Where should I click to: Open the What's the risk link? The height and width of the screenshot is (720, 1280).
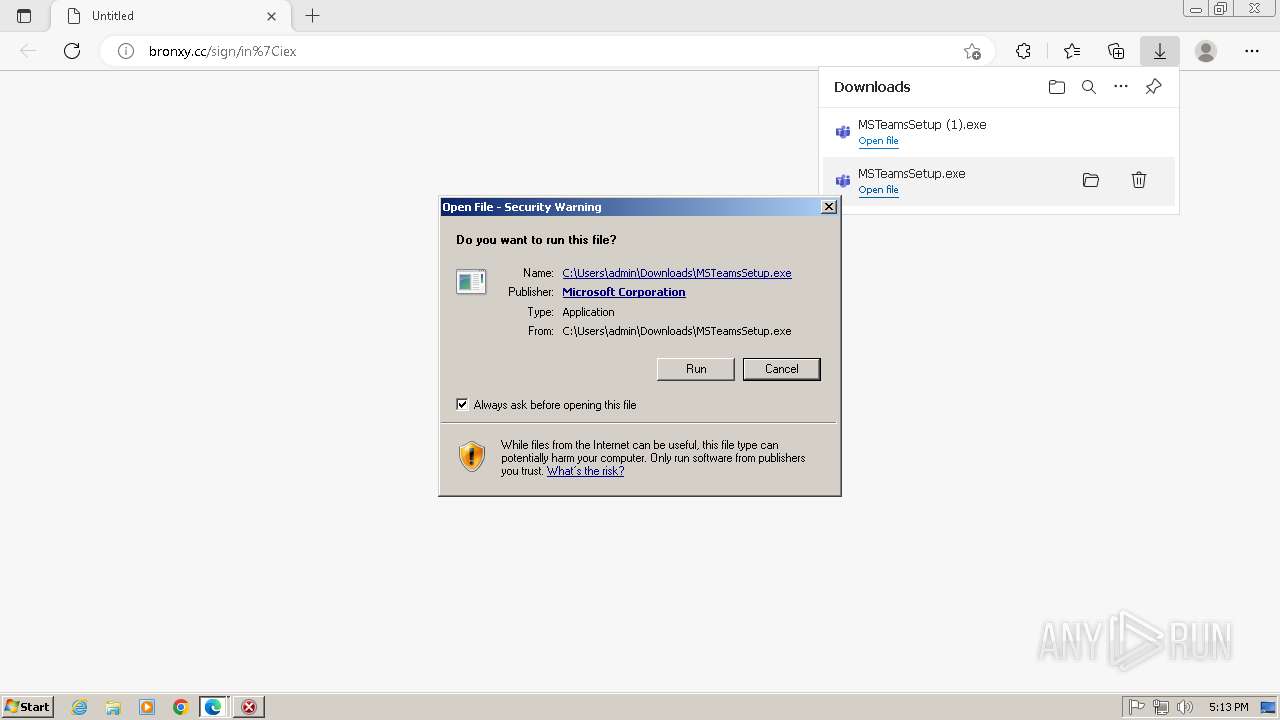click(585, 471)
